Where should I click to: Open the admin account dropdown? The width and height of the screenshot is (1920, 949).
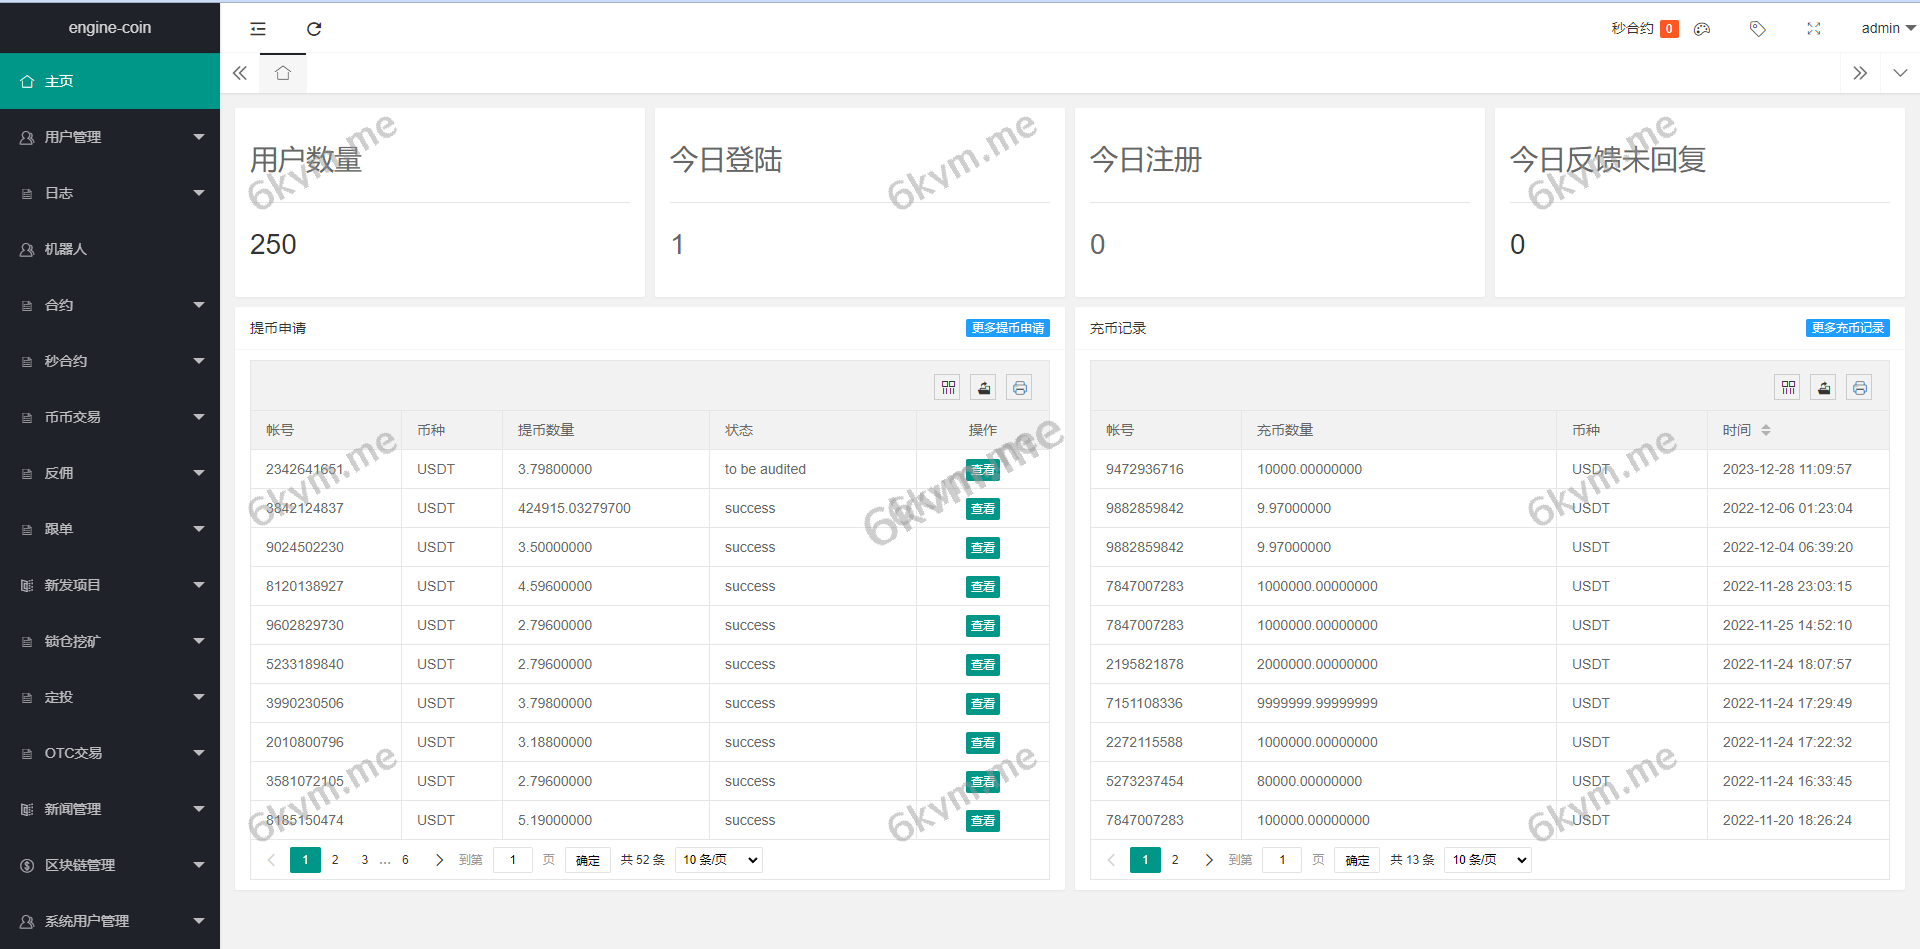pos(1884,28)
